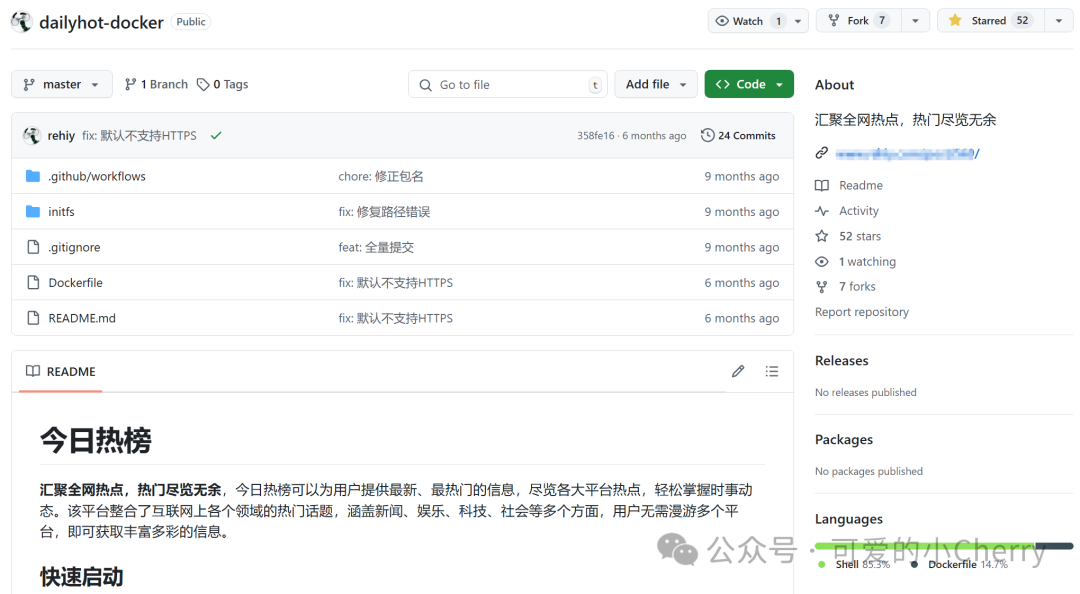
Task: Click the tag icon next to 0 Tags
Action: (202, 84)
